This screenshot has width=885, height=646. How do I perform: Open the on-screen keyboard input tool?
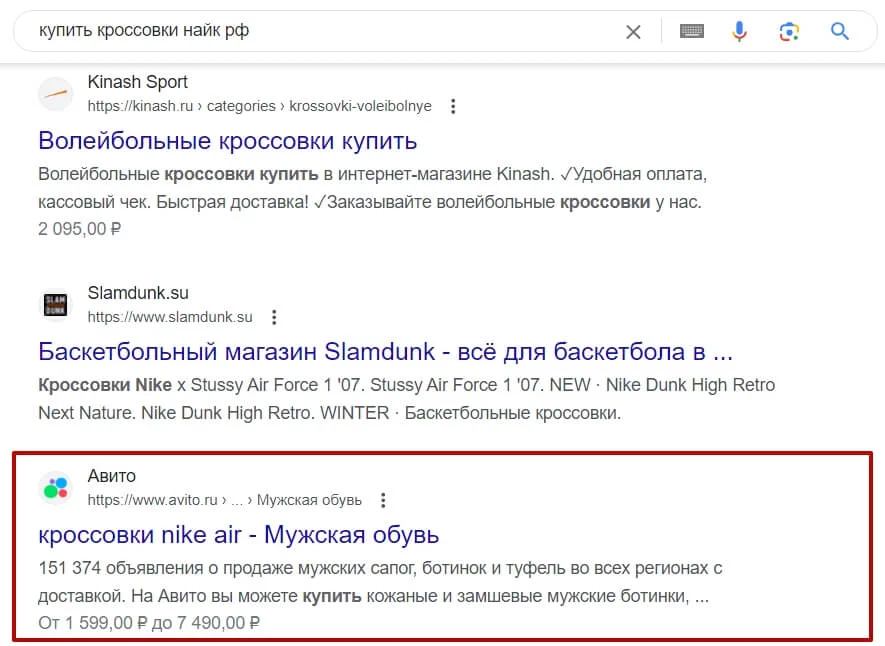691,32
